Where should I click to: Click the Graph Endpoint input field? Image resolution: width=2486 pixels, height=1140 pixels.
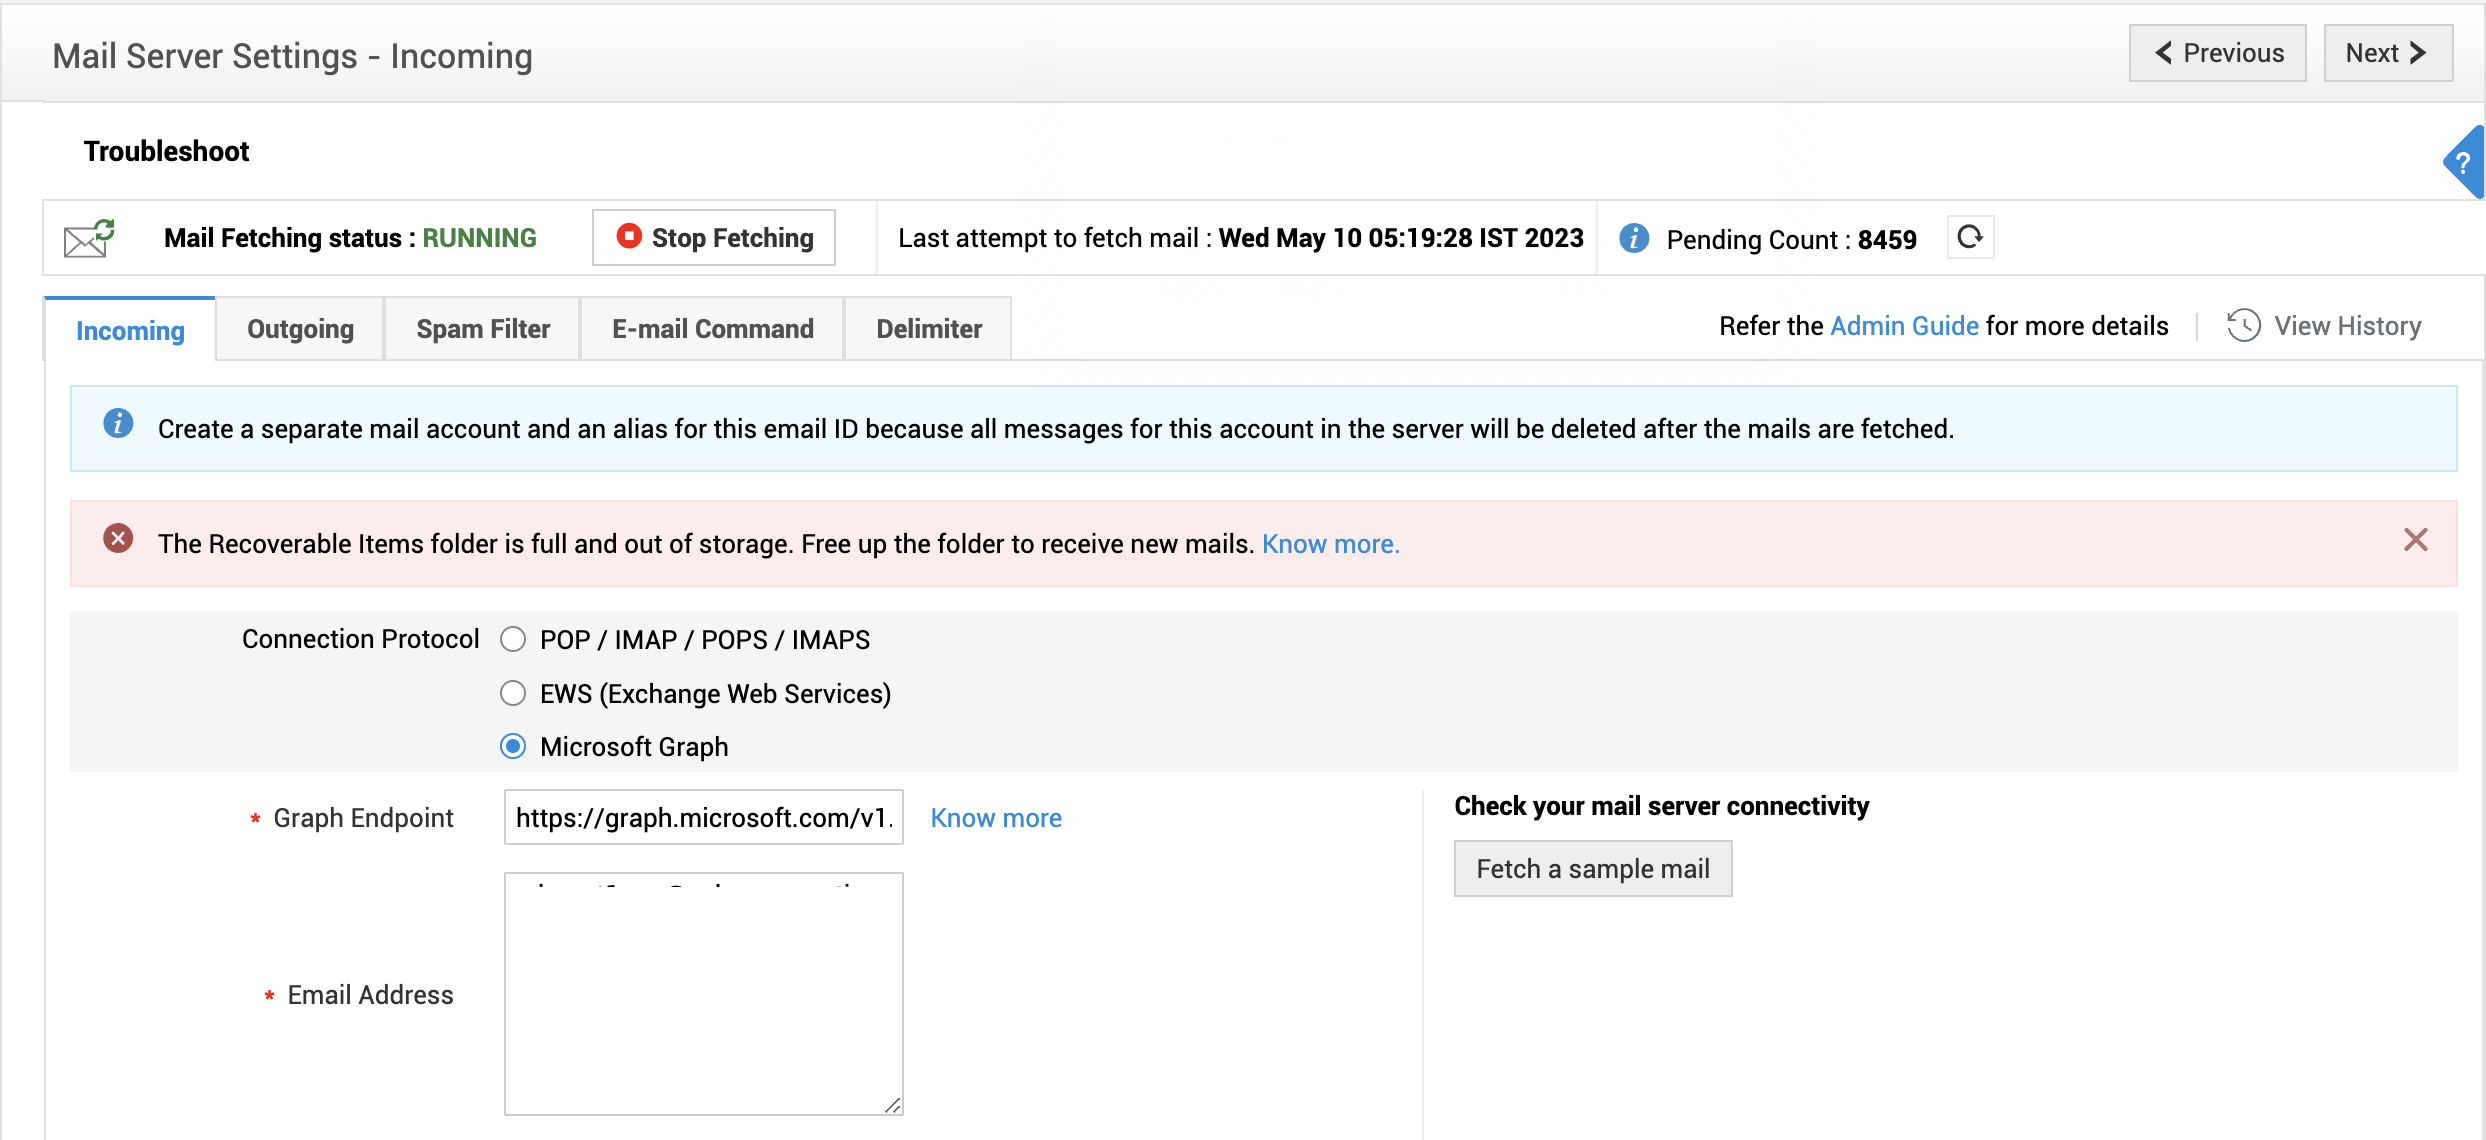pyautogui.click(x=703, y=818)
